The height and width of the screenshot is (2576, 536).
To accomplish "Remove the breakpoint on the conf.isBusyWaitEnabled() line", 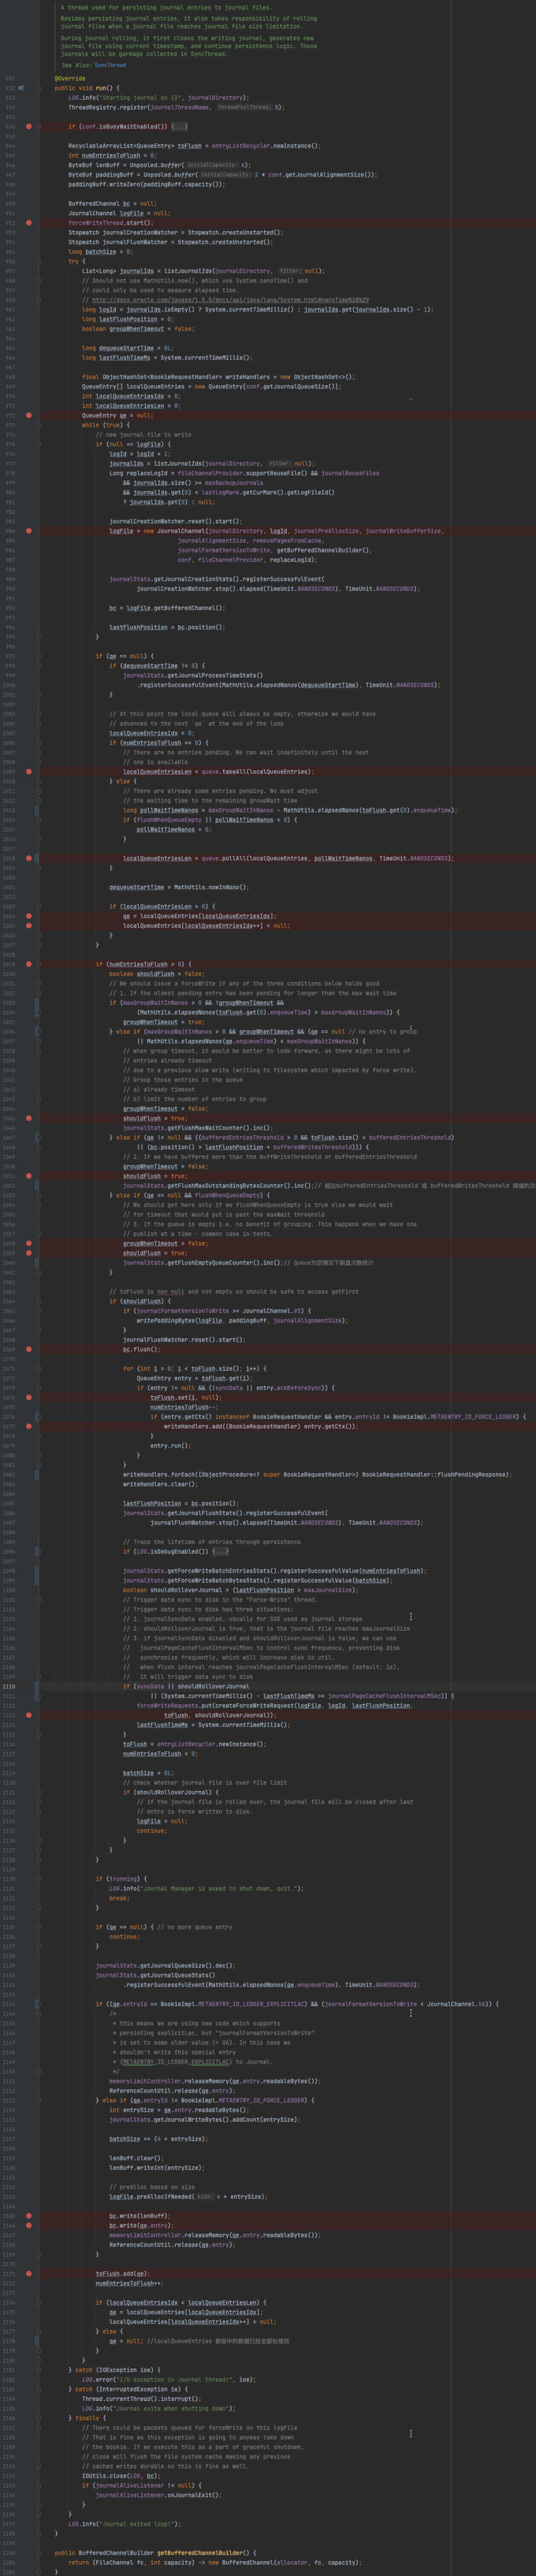I will (x=29, y=127).
